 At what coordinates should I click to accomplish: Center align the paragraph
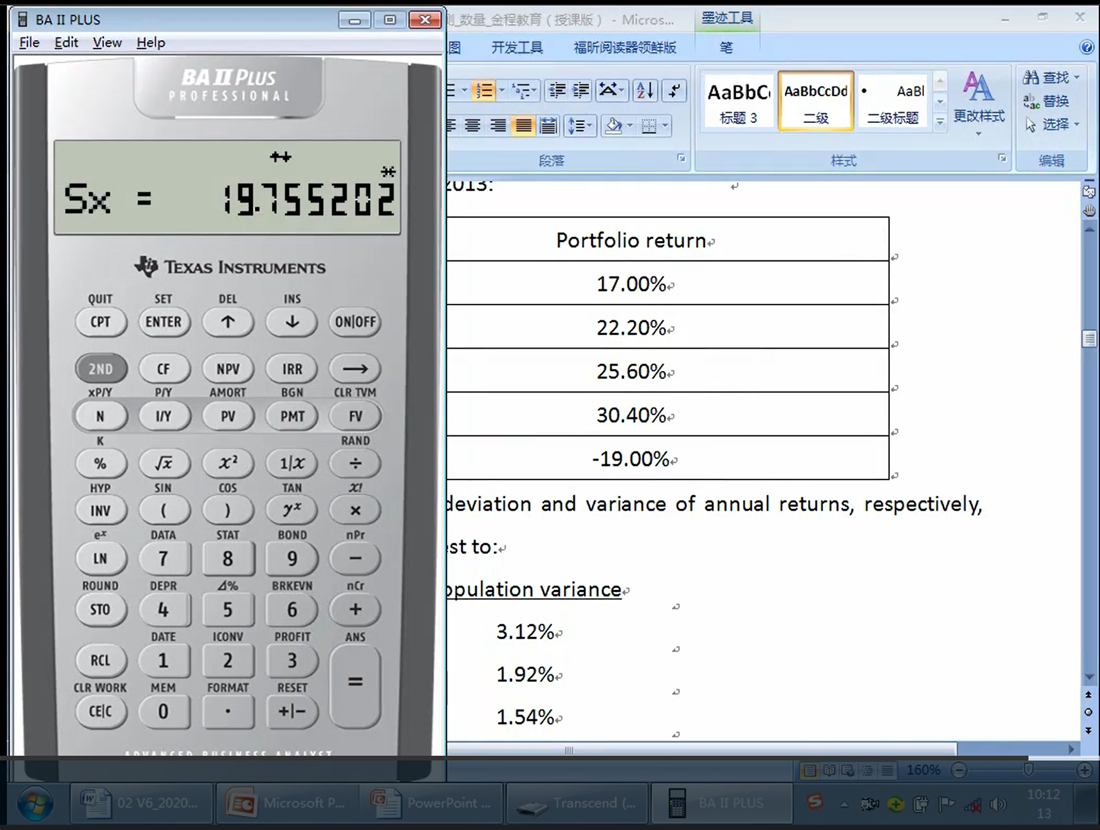(x=474, y=126)
